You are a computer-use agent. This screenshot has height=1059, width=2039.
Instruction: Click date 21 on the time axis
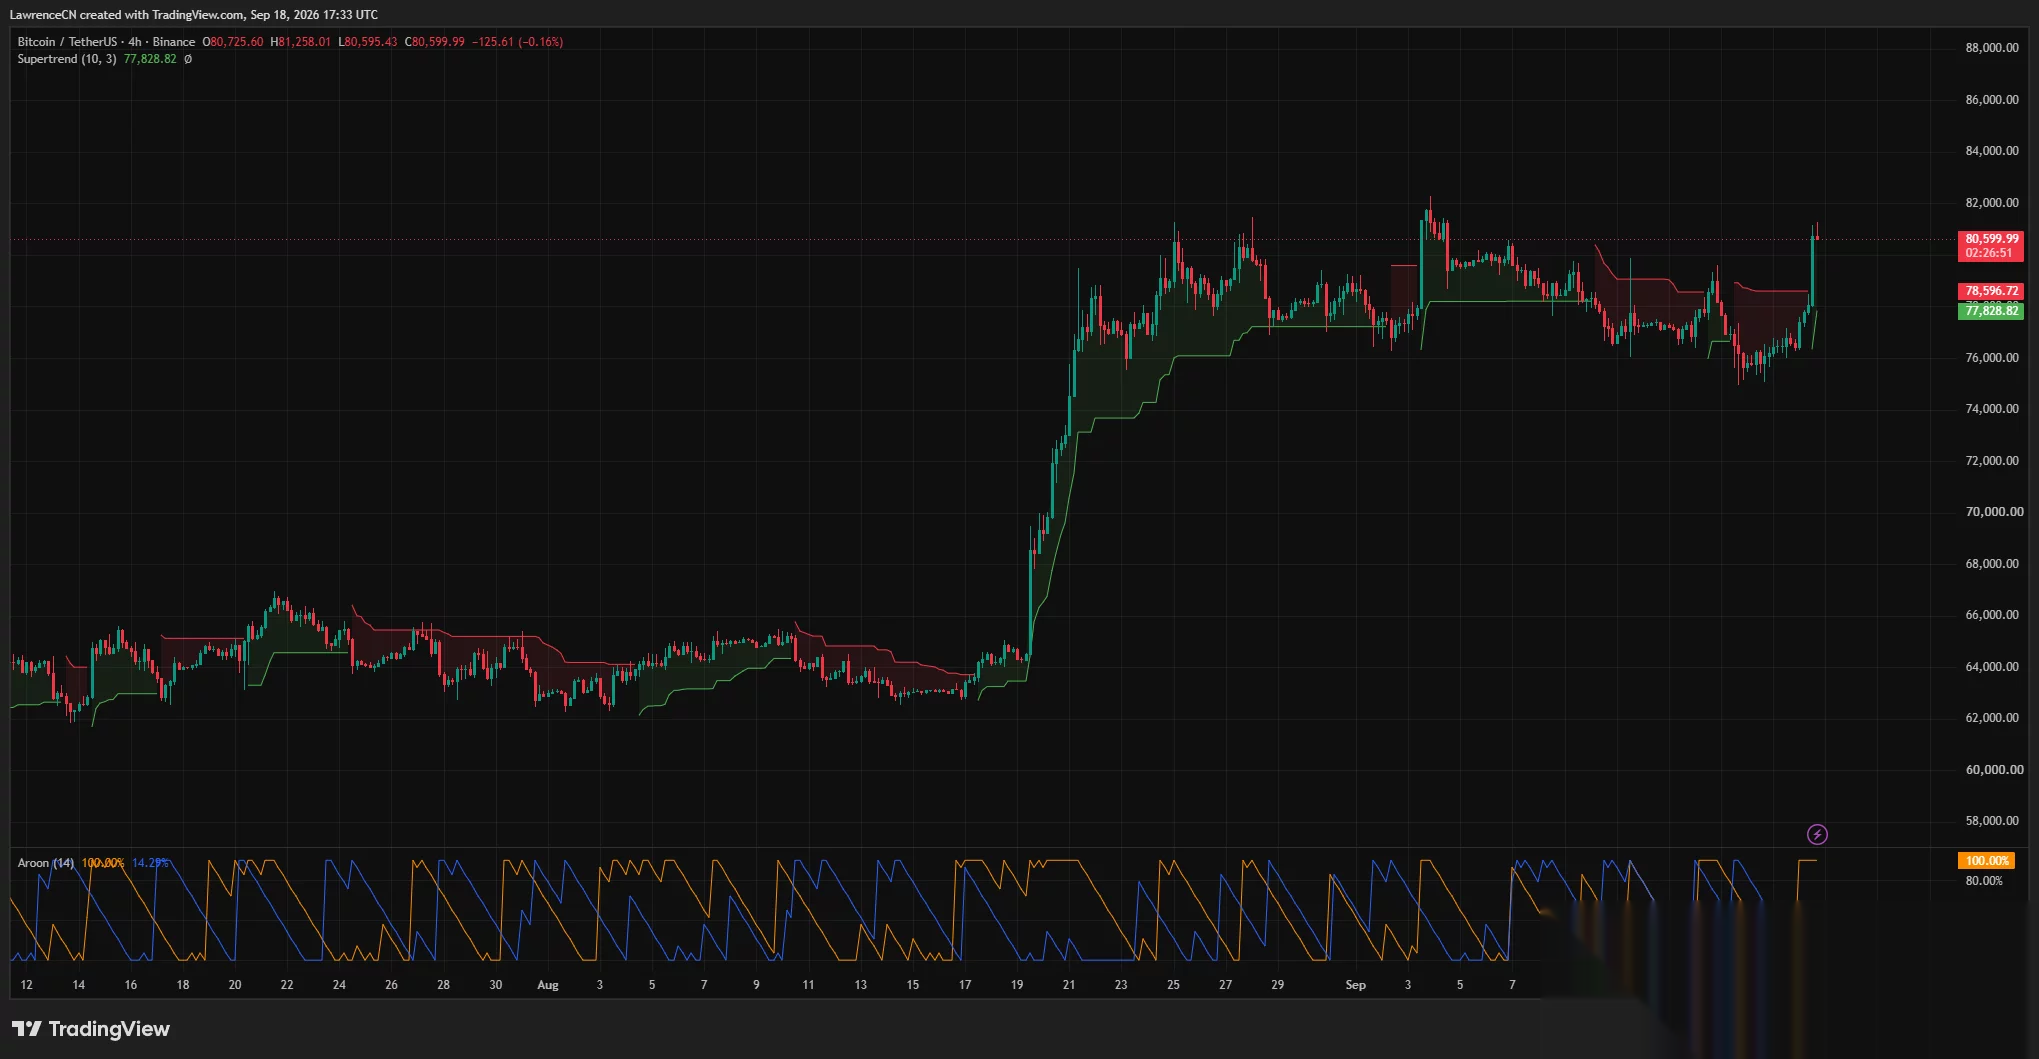[x=1069, y=985]
